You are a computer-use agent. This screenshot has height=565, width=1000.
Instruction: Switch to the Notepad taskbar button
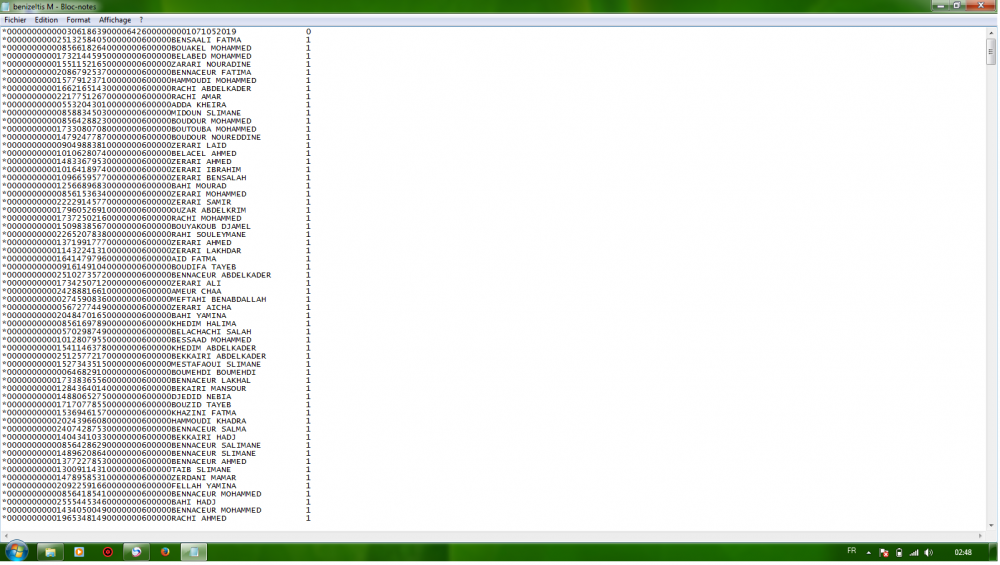[x=193, y=551]
